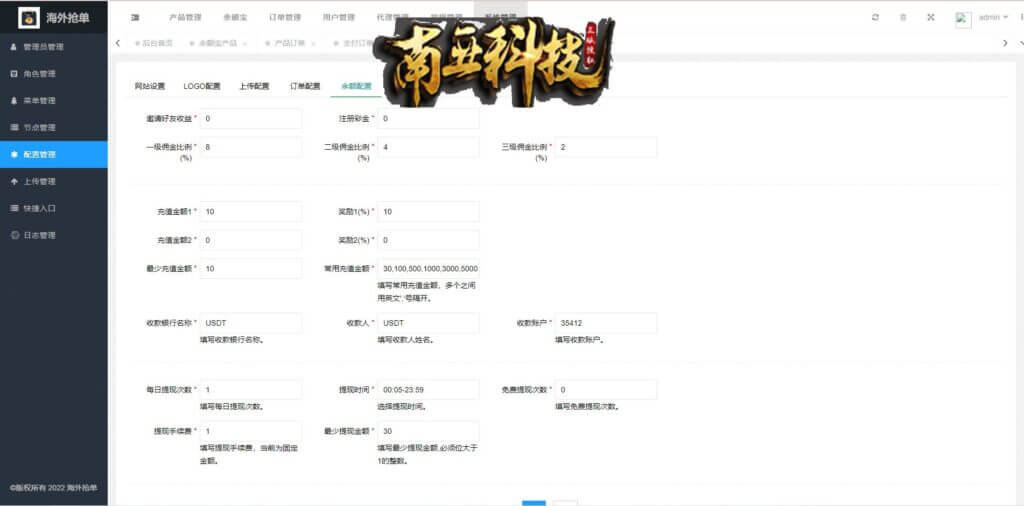Open 订单管理 in the top menu
The width and height of the screenshot is (1024, 506).
click(x=285, y=18)
